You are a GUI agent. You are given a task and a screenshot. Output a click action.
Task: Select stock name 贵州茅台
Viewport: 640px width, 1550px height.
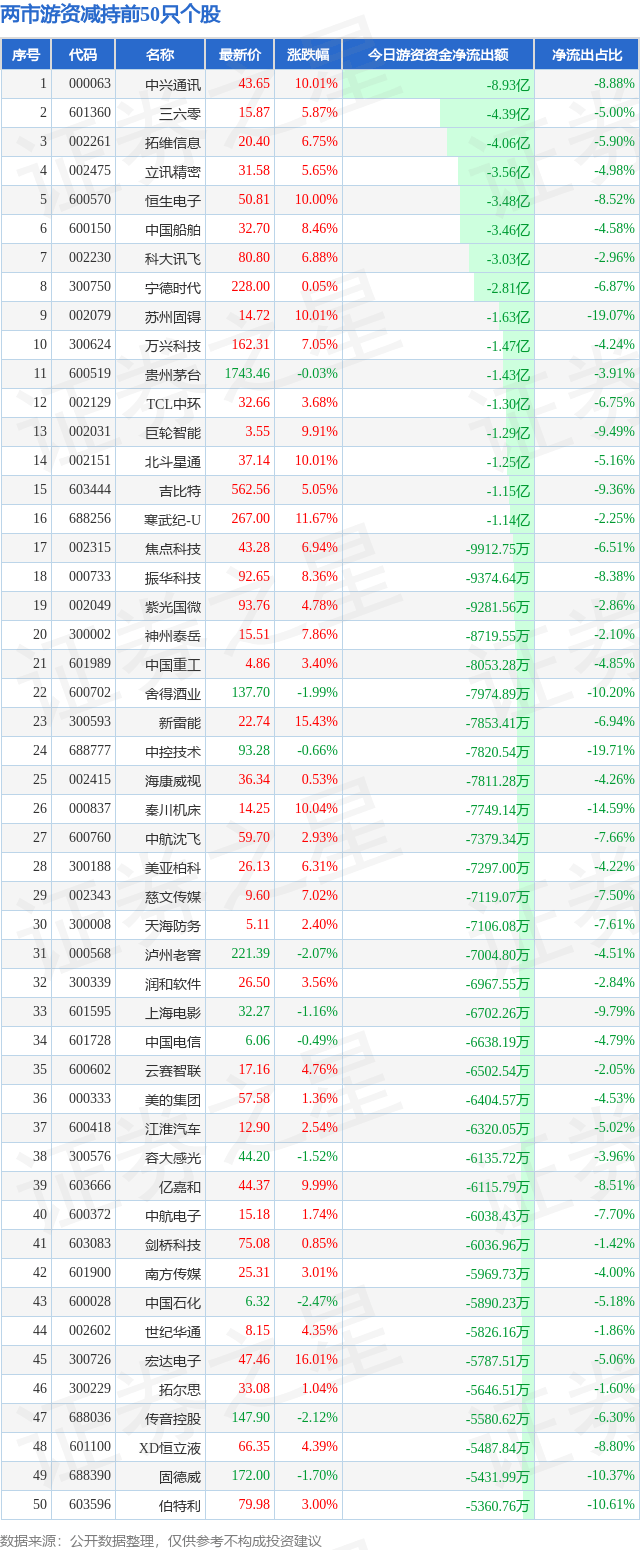[x=173, y=374]
